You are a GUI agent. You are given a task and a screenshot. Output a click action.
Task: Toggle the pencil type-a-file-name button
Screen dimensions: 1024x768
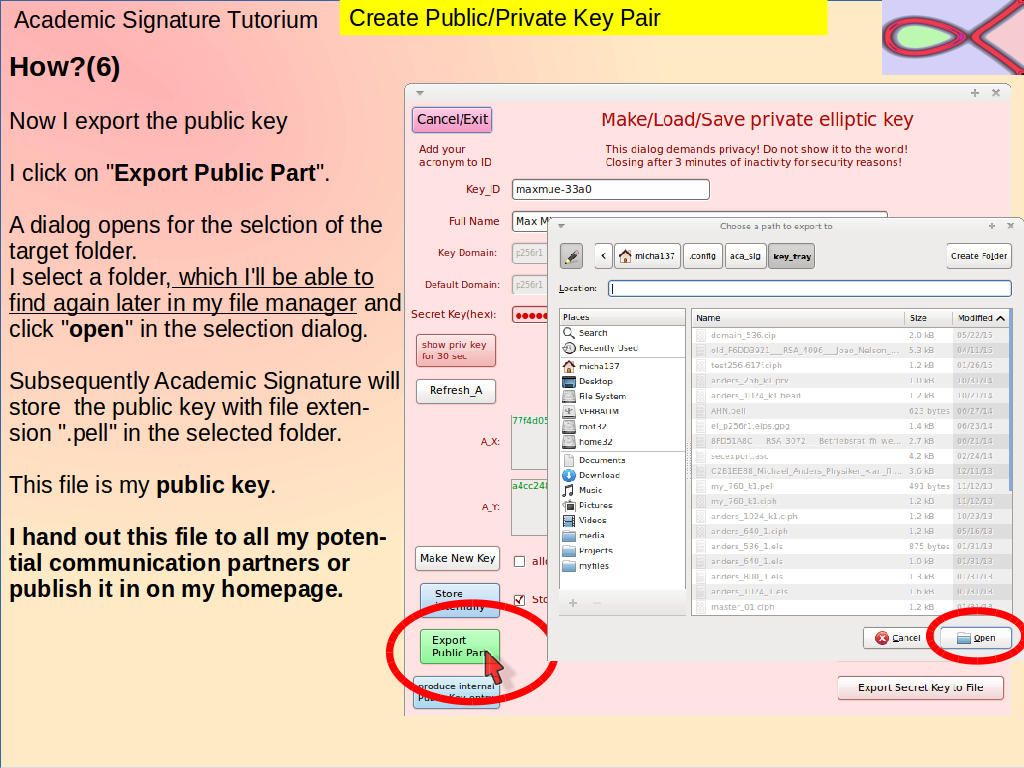[571, 256]
